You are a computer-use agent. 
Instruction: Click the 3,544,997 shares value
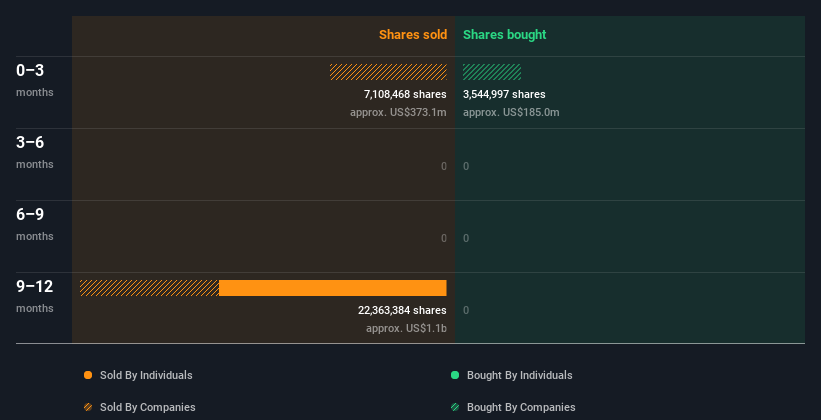504,94
